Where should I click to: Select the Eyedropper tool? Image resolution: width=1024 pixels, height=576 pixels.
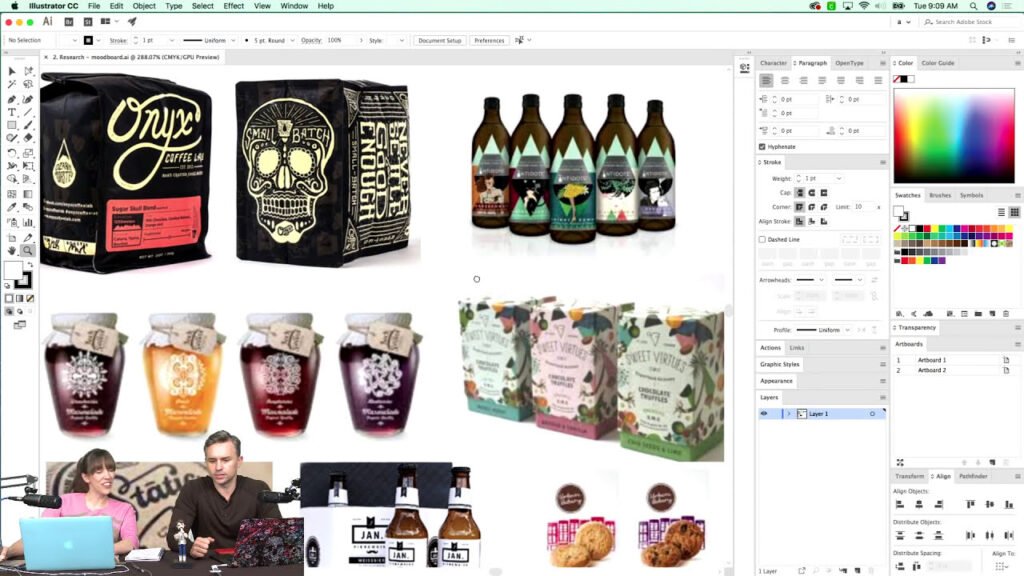pyautogui.click(x=12, y=207)
